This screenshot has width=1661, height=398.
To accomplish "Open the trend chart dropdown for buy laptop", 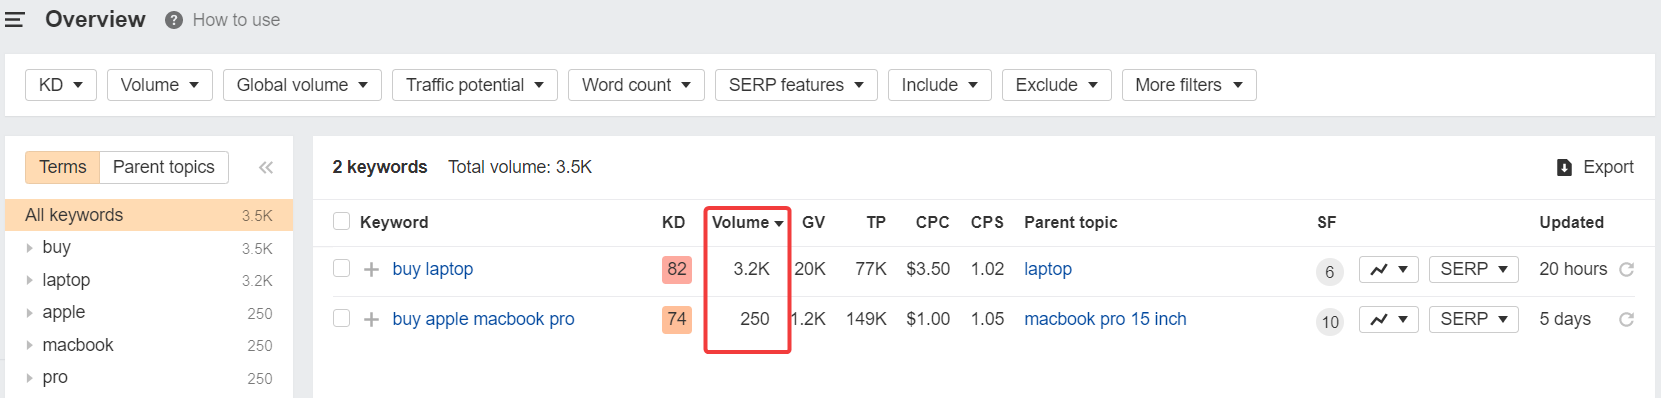I will [x=1389, y=269].
